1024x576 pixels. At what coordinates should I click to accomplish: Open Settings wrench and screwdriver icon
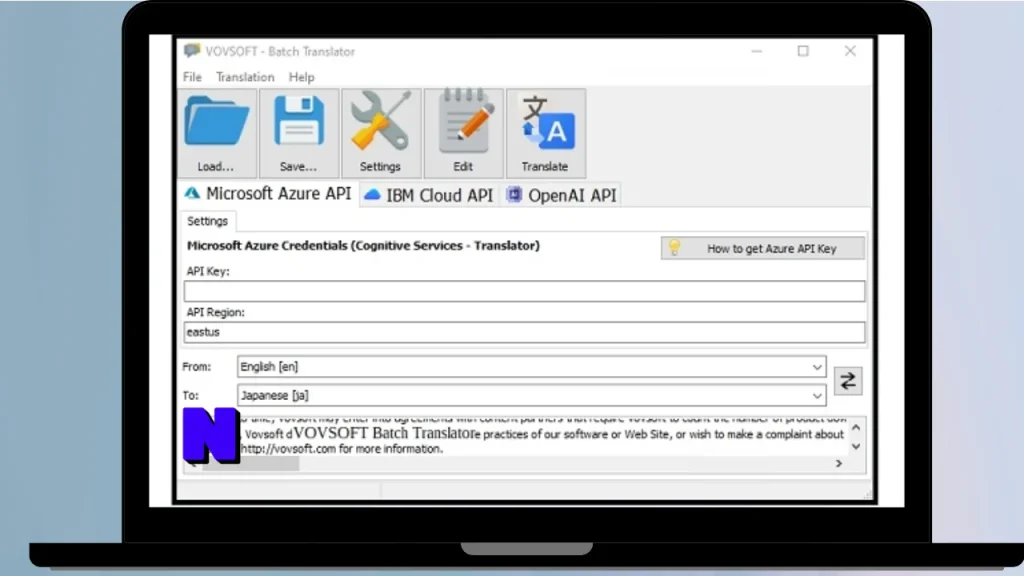[380, 121]
